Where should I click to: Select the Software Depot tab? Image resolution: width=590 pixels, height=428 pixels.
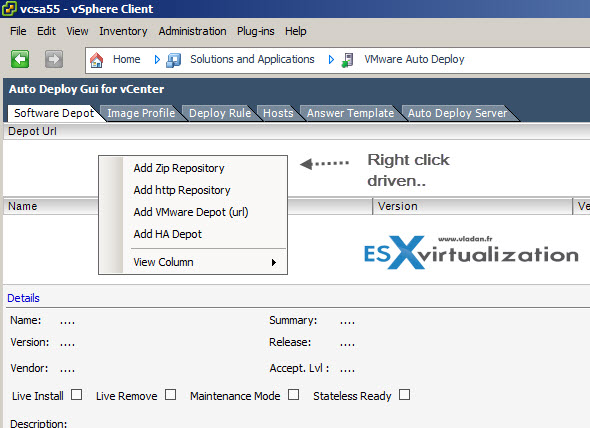tap(54, 113)
